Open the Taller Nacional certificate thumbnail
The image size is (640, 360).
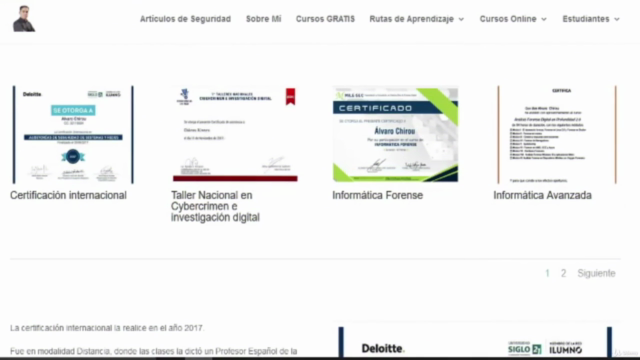tap(235, 134)
